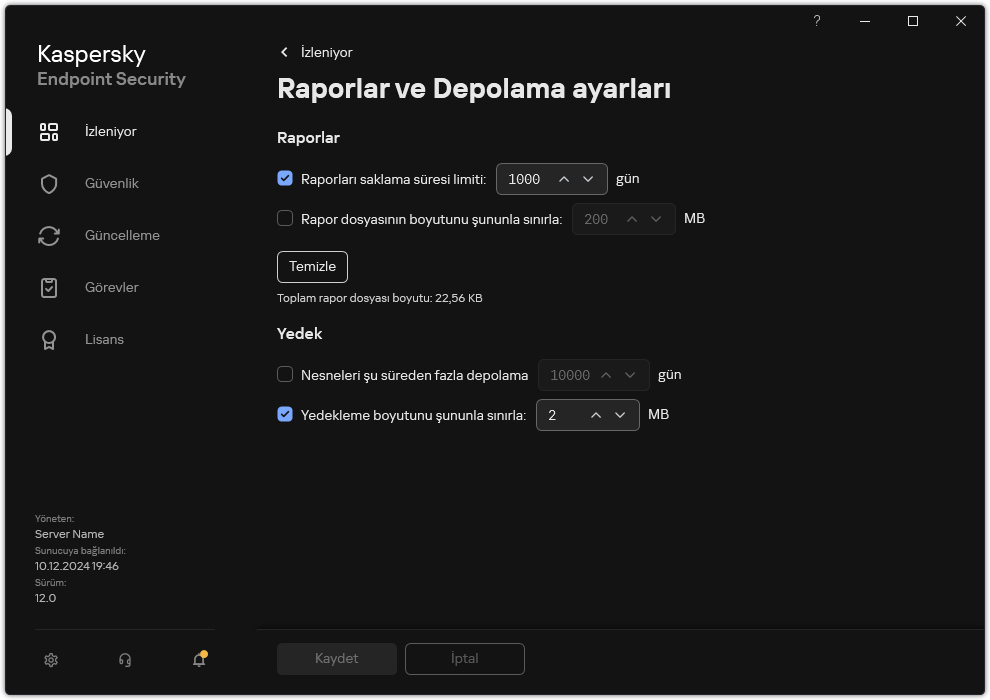Open the report file size MB dropdown
Screen dimensions: 990x700
tap(657, 218)
